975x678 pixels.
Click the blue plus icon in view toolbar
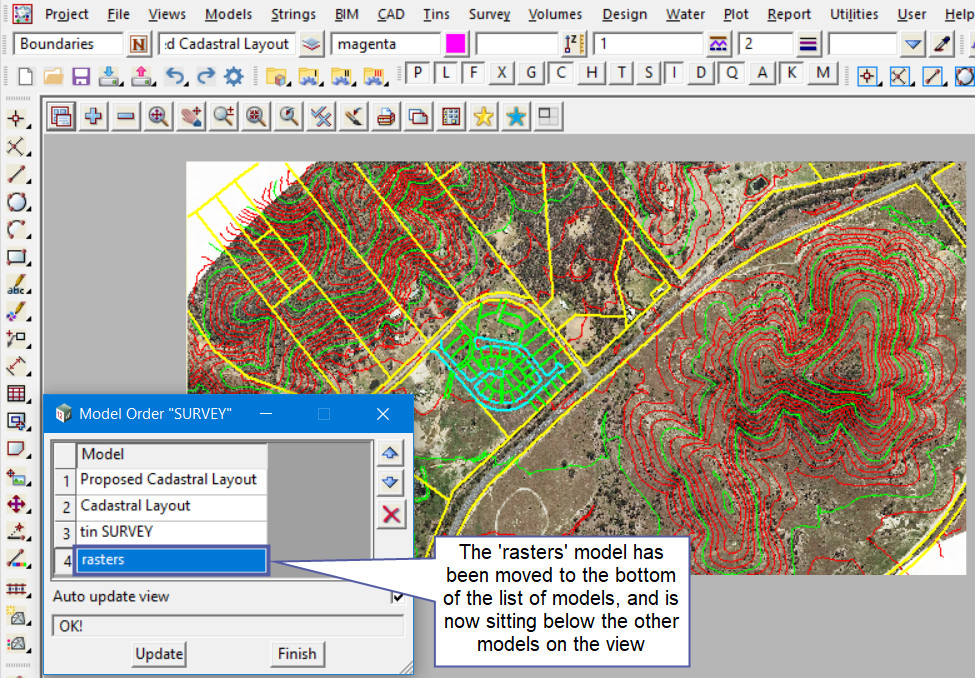click(x=93, y=117)
